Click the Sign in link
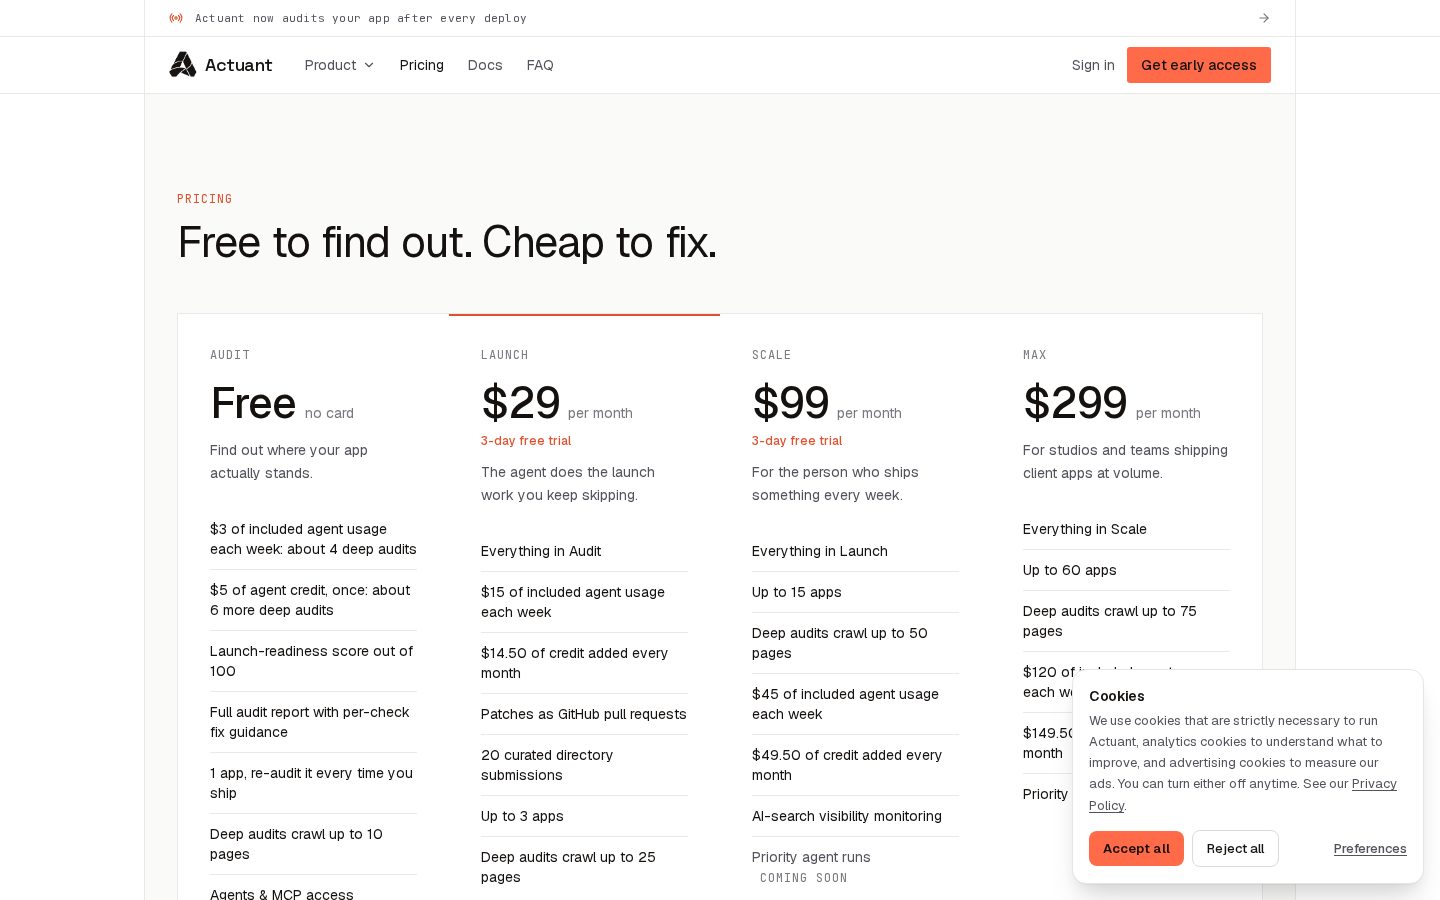 coord(1093,65)
